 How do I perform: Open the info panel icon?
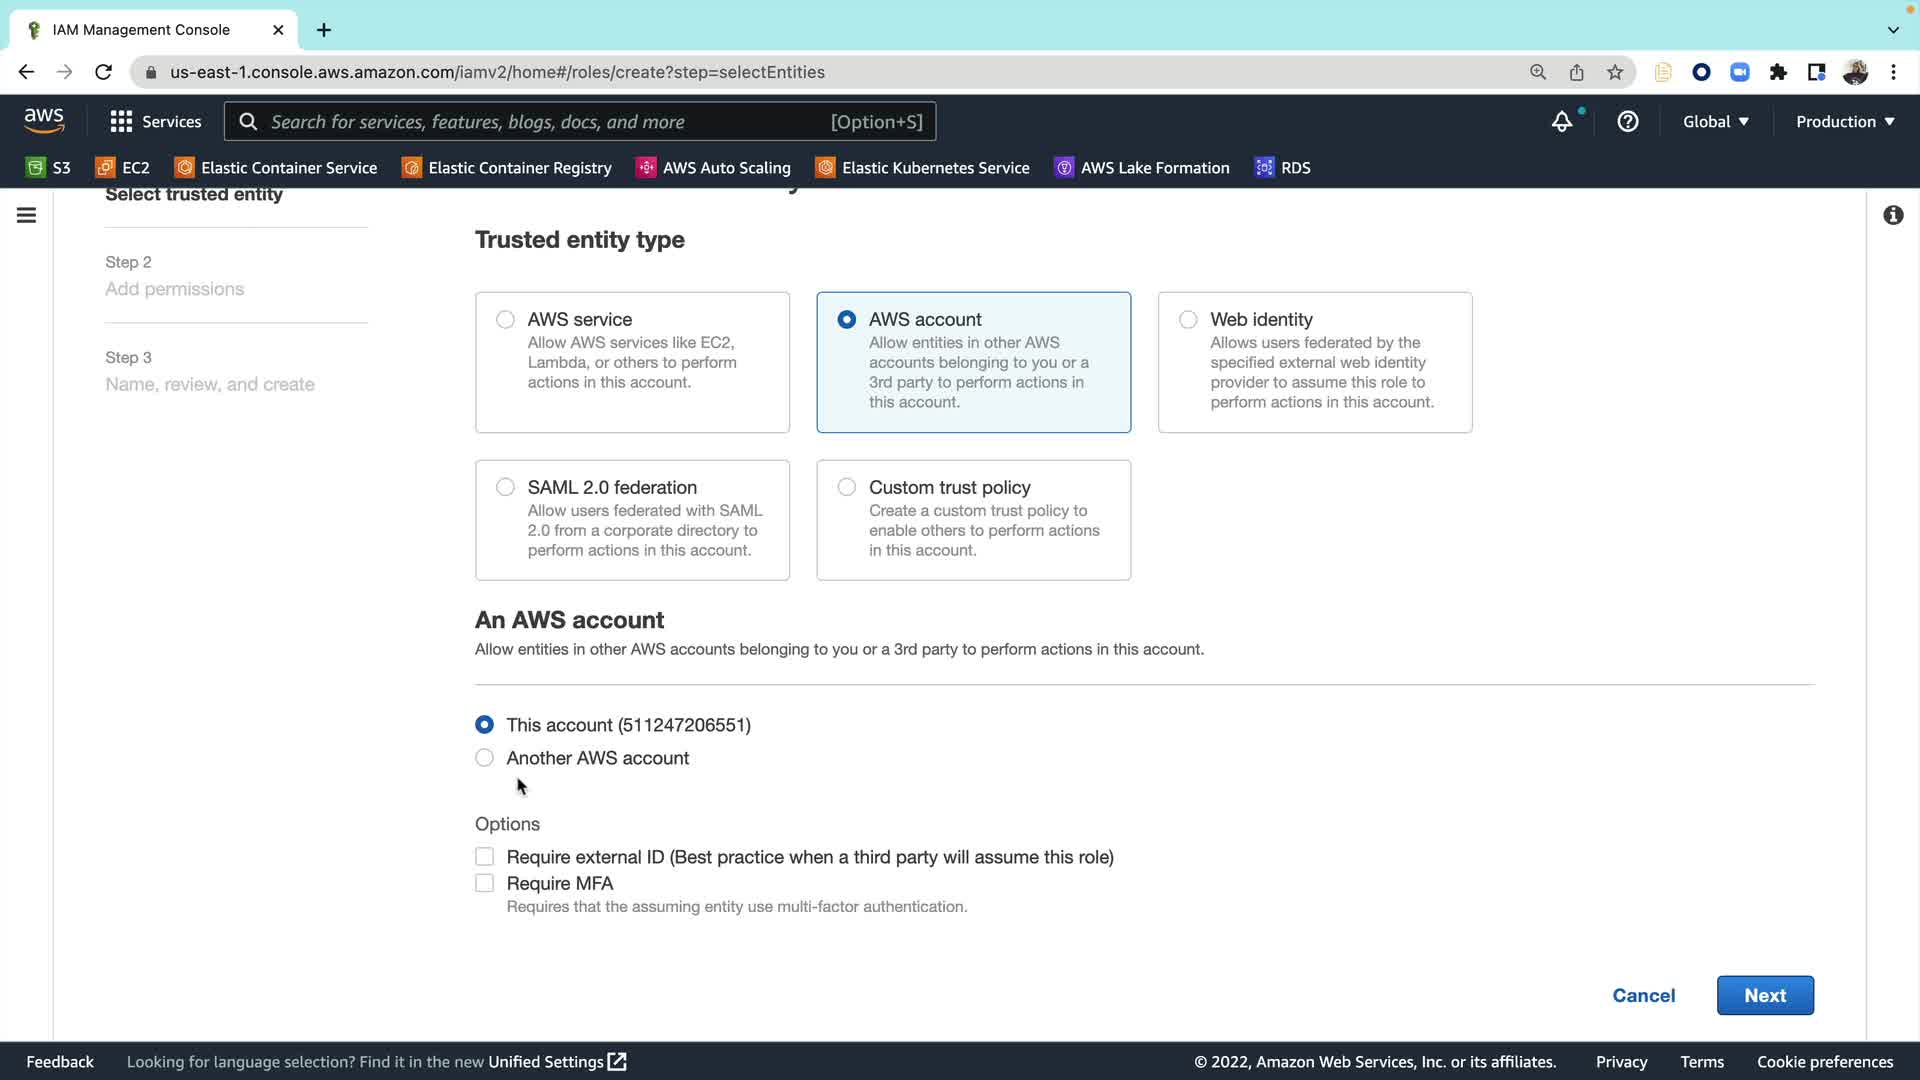tap(1893, 215)
